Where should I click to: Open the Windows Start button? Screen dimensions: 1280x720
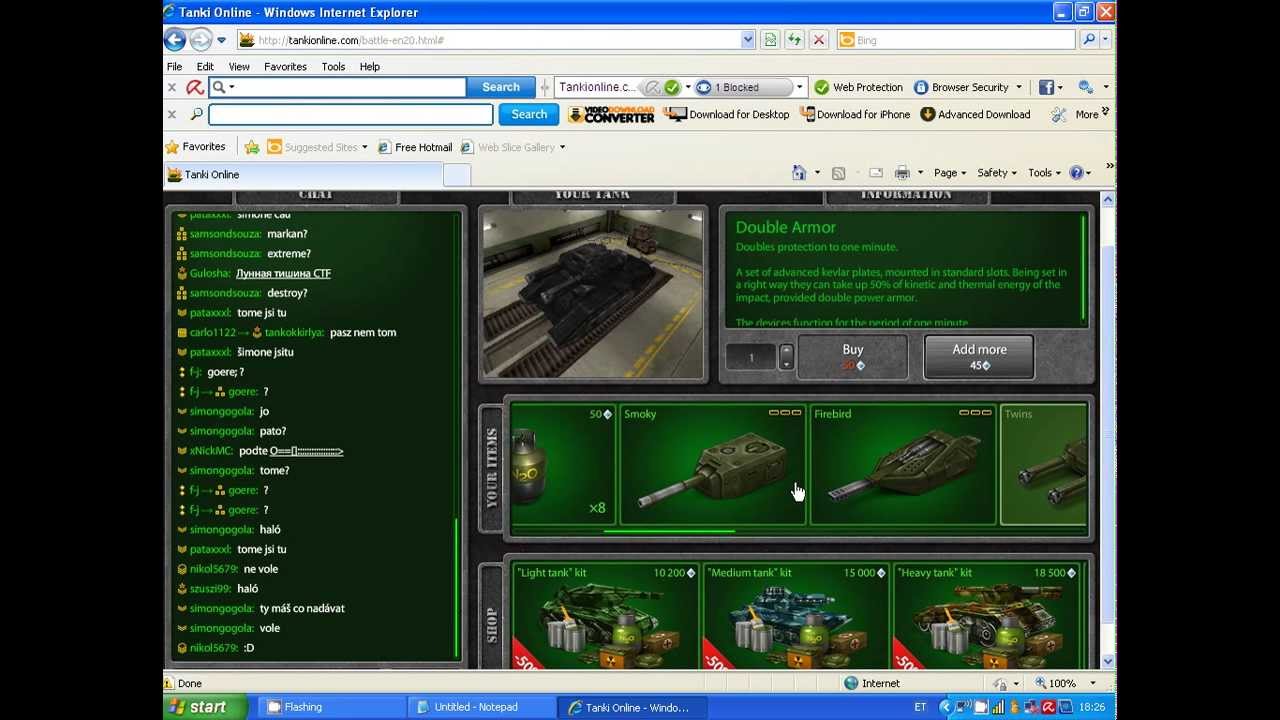(x=205, y=707)
